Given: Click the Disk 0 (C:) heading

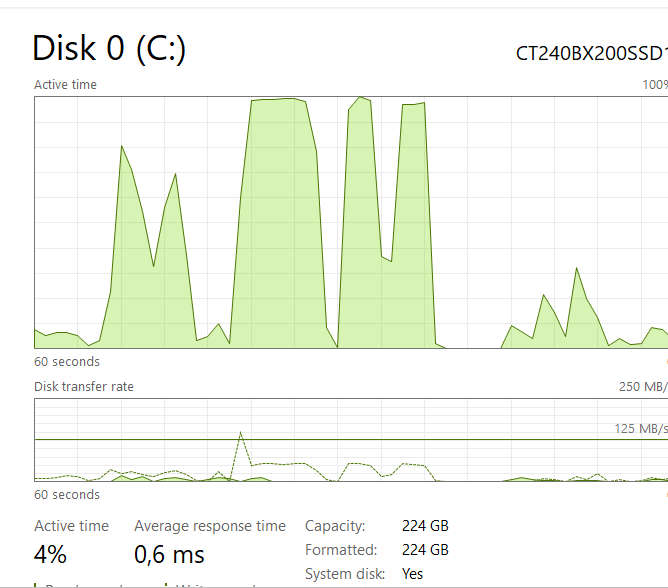Looking at the screenshot, I should pyautogui.click(x=109, y=48).
